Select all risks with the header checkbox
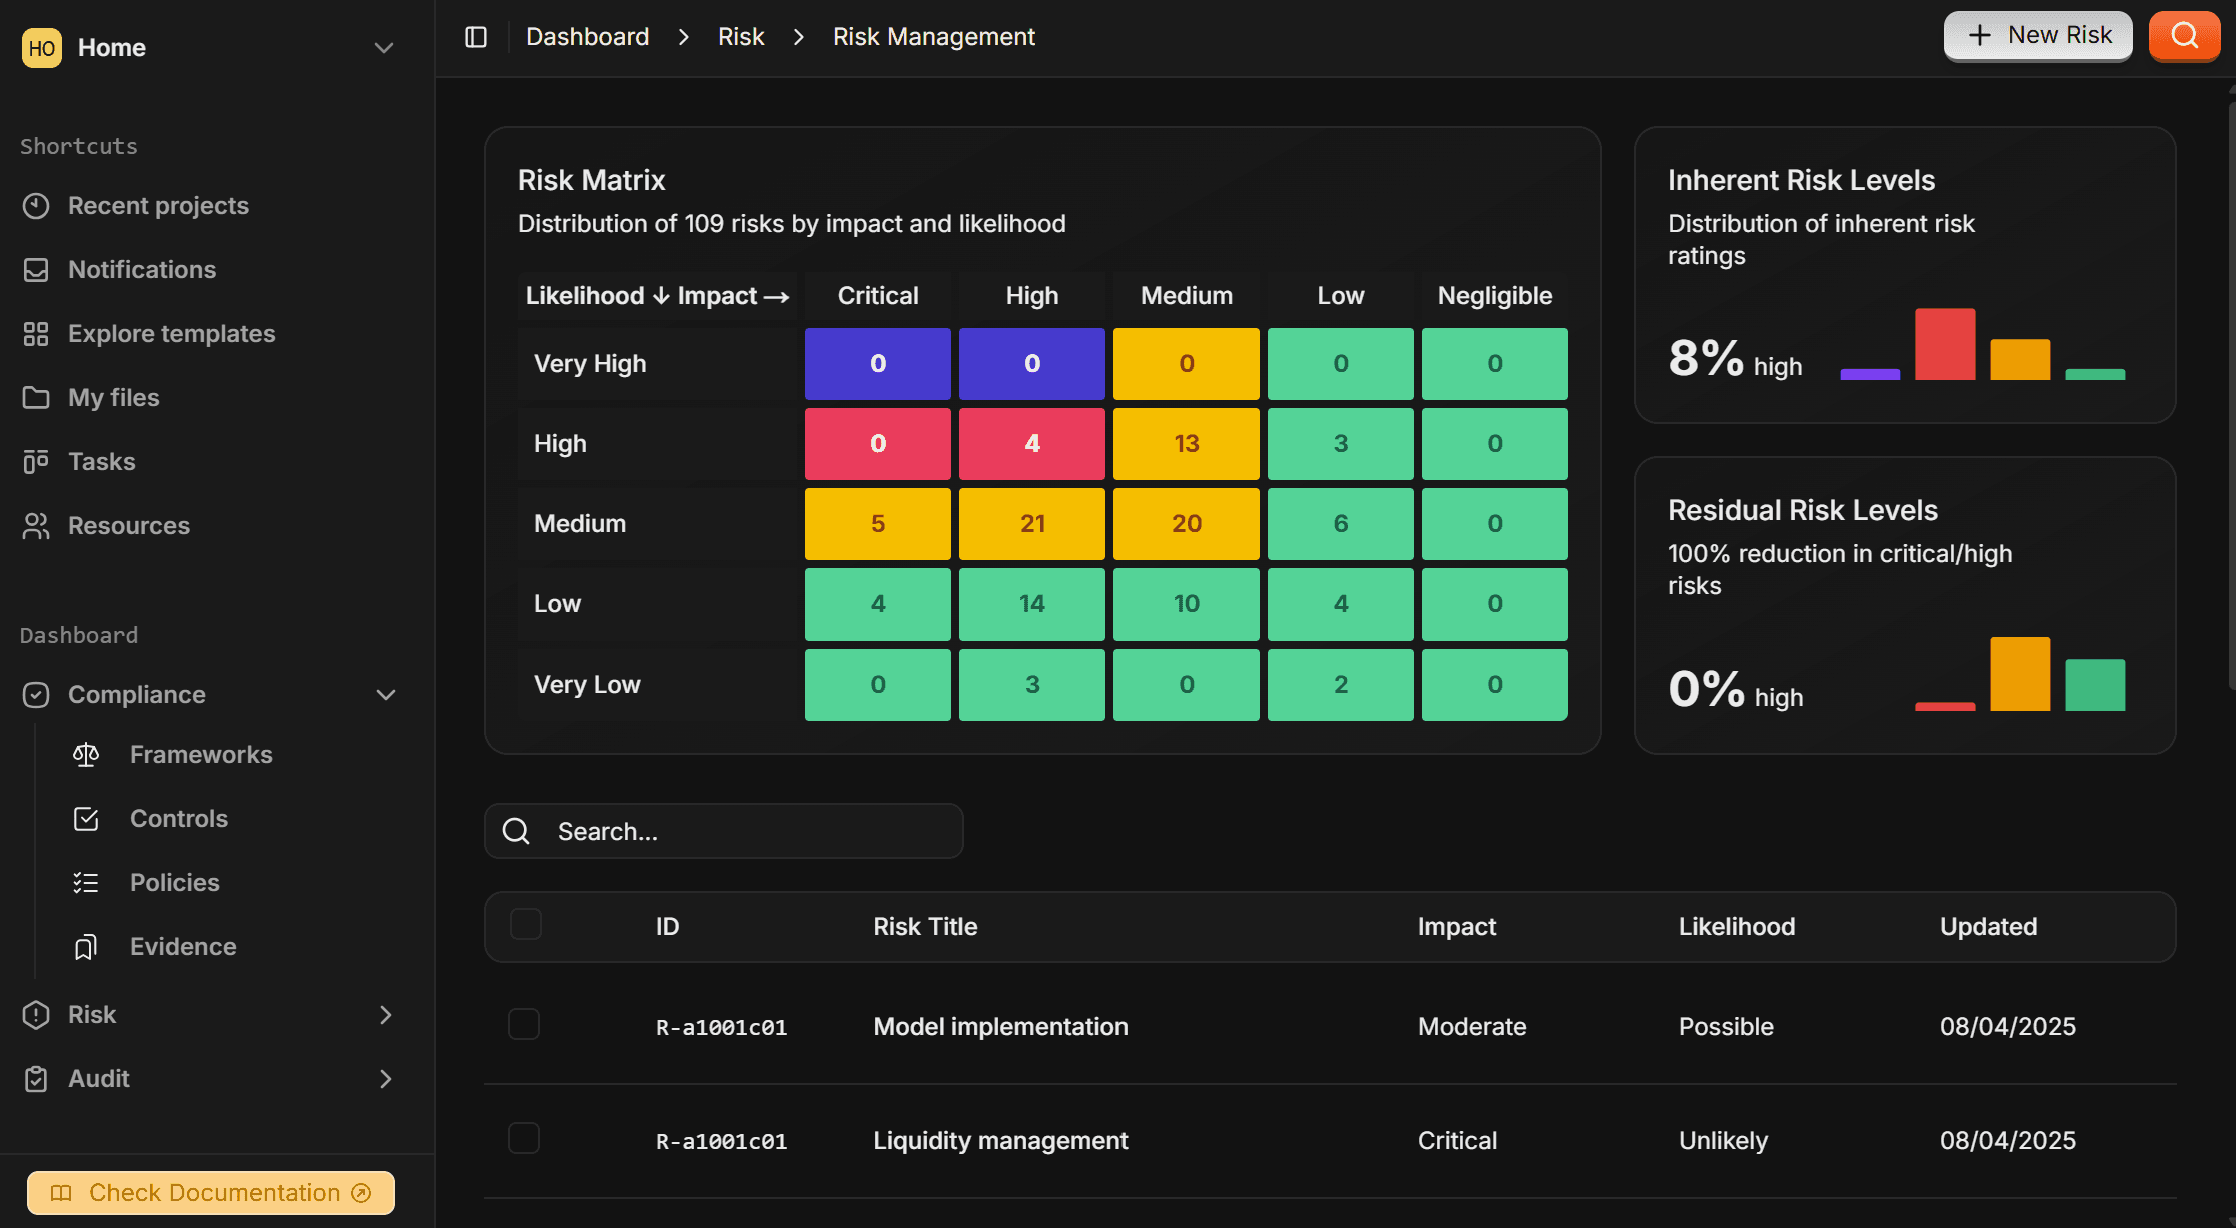 (x=525, y=925)
